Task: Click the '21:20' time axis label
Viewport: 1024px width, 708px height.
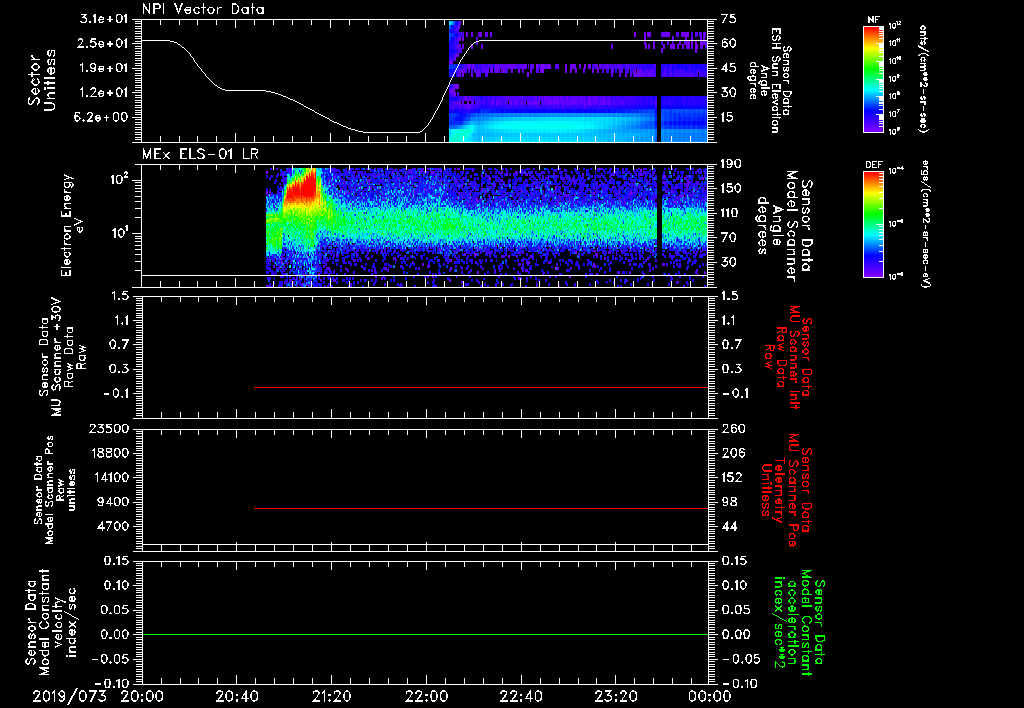Action: coord(331,696)
